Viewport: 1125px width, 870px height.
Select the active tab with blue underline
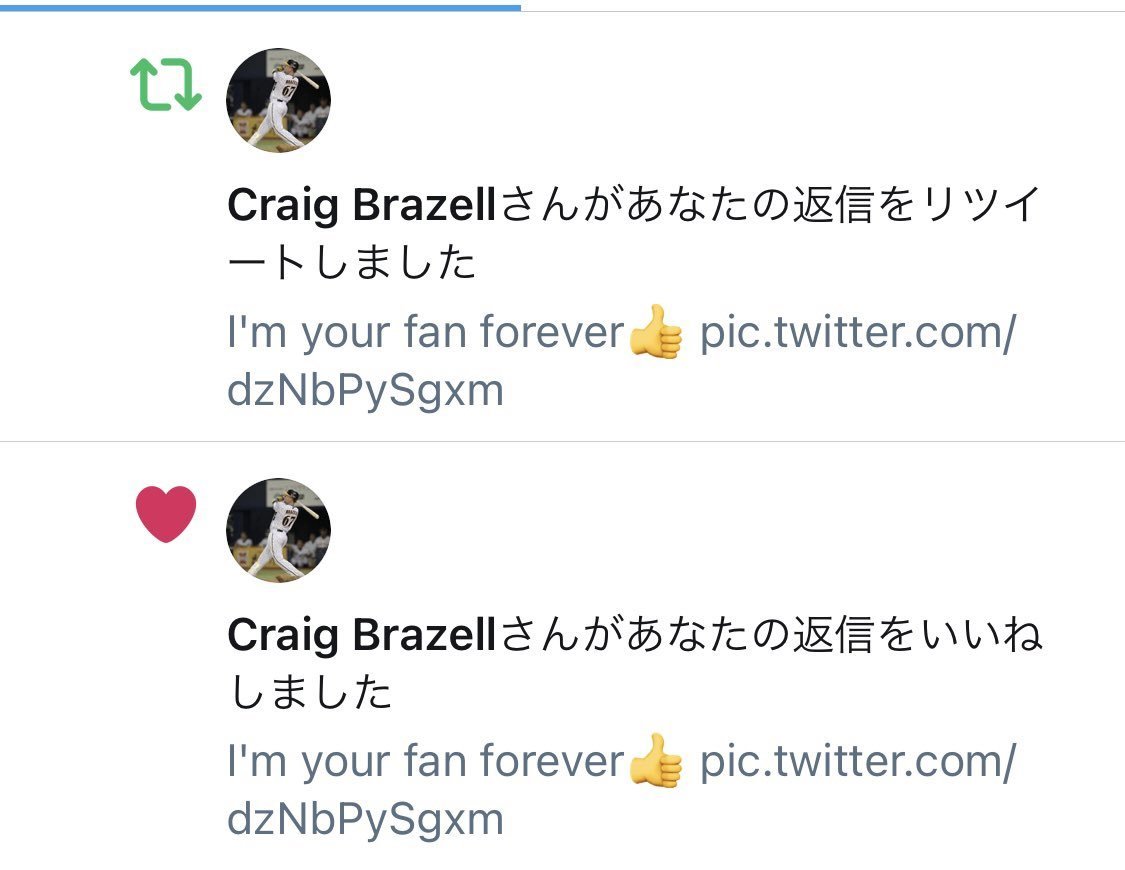pyautogui.click(x=260, y=6)
